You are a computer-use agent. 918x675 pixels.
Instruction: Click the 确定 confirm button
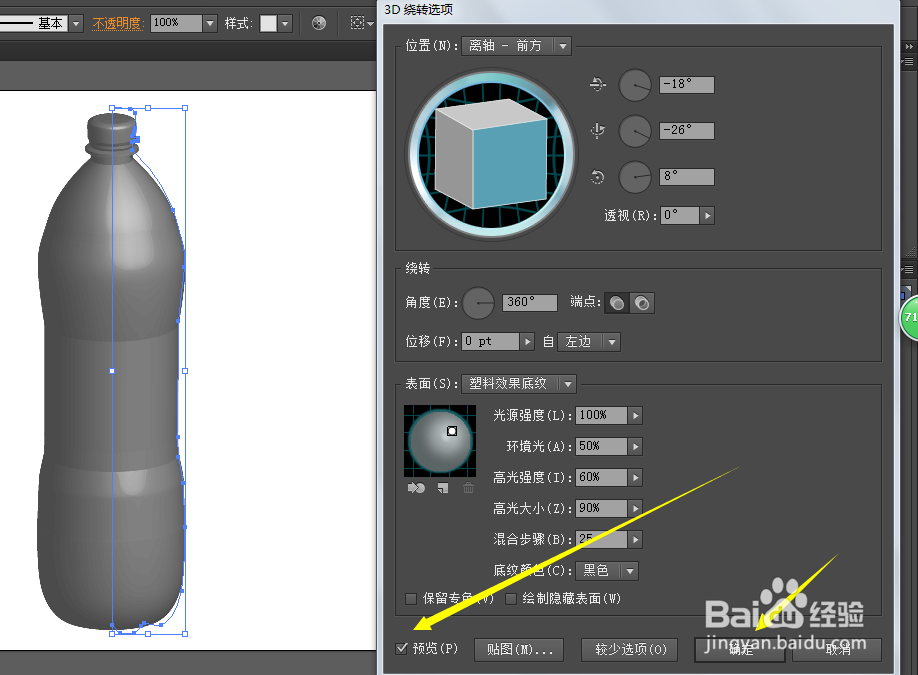pyautogui.click(x=739, y=649)
